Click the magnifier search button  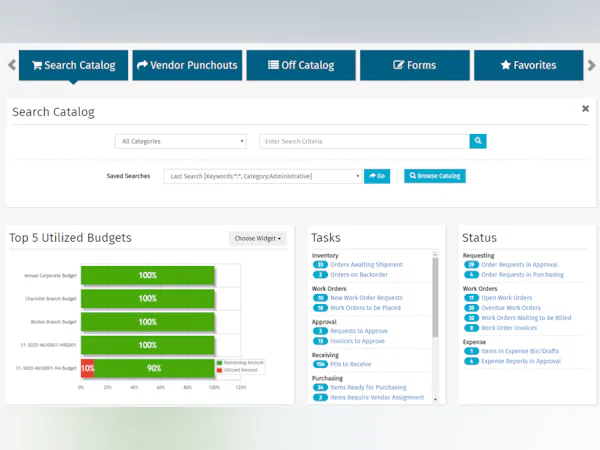pyautogui.click(x=478, y=141)
